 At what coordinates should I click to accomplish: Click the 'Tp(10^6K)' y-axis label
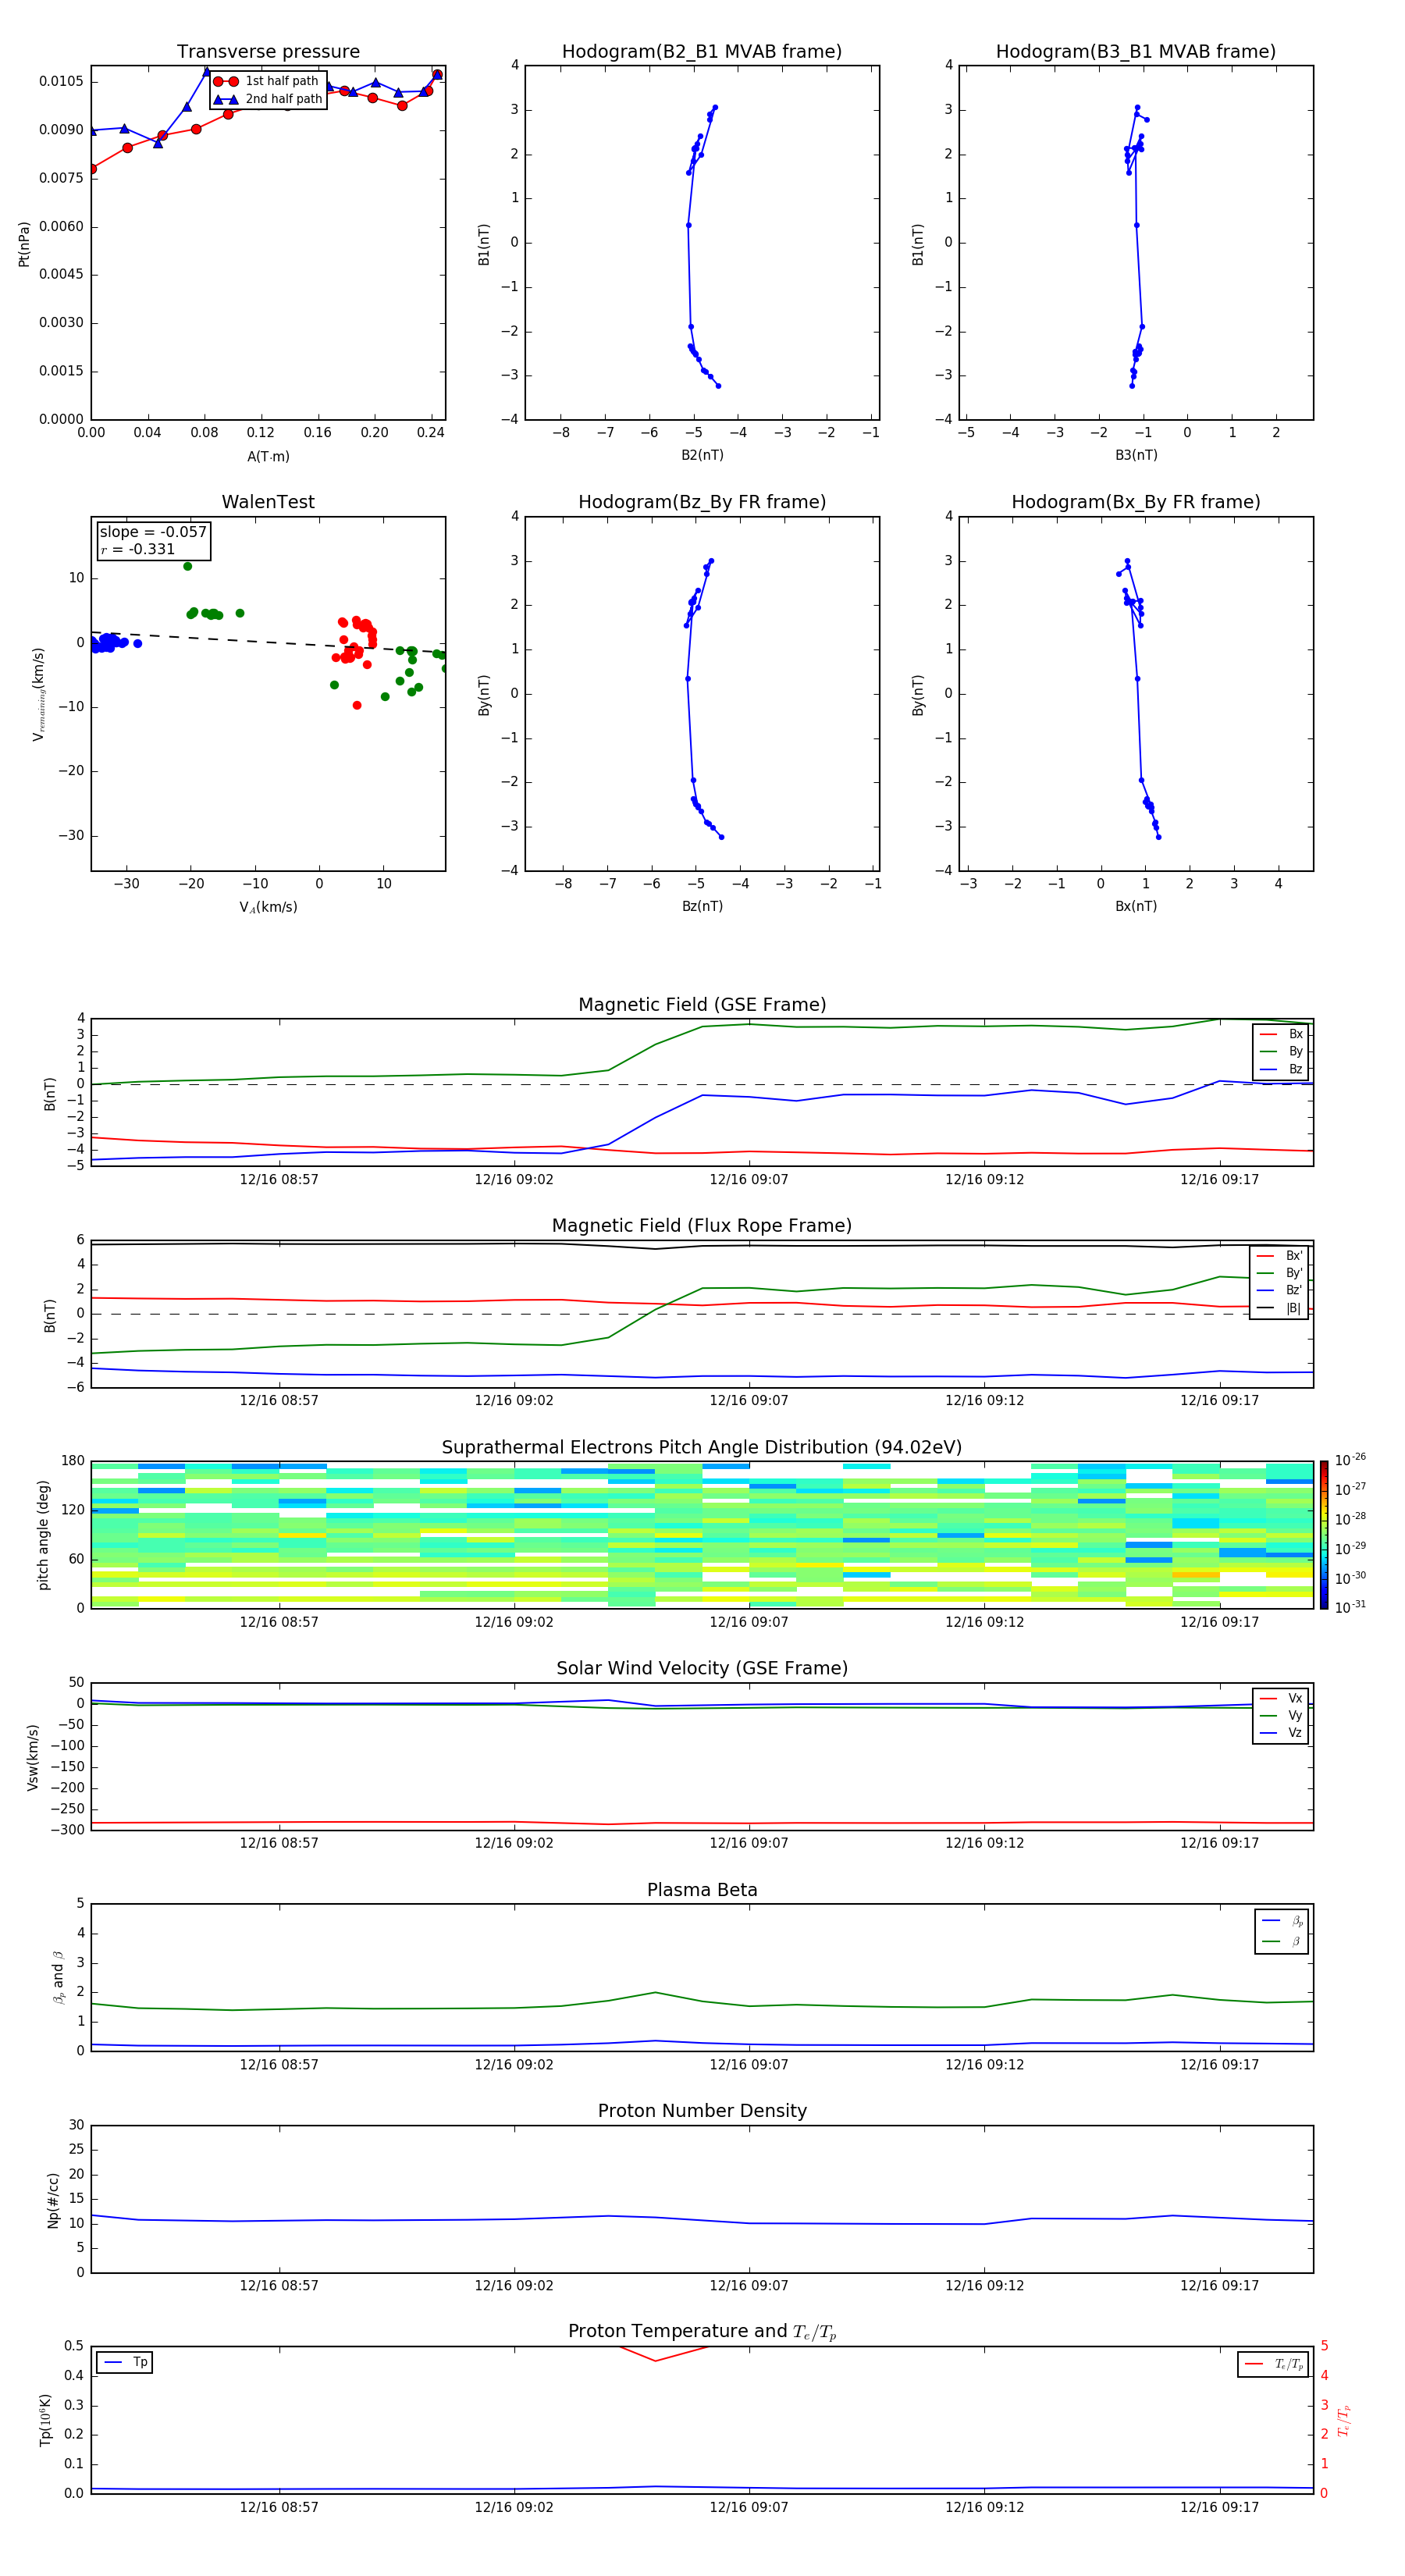[x=45, y=2420]
